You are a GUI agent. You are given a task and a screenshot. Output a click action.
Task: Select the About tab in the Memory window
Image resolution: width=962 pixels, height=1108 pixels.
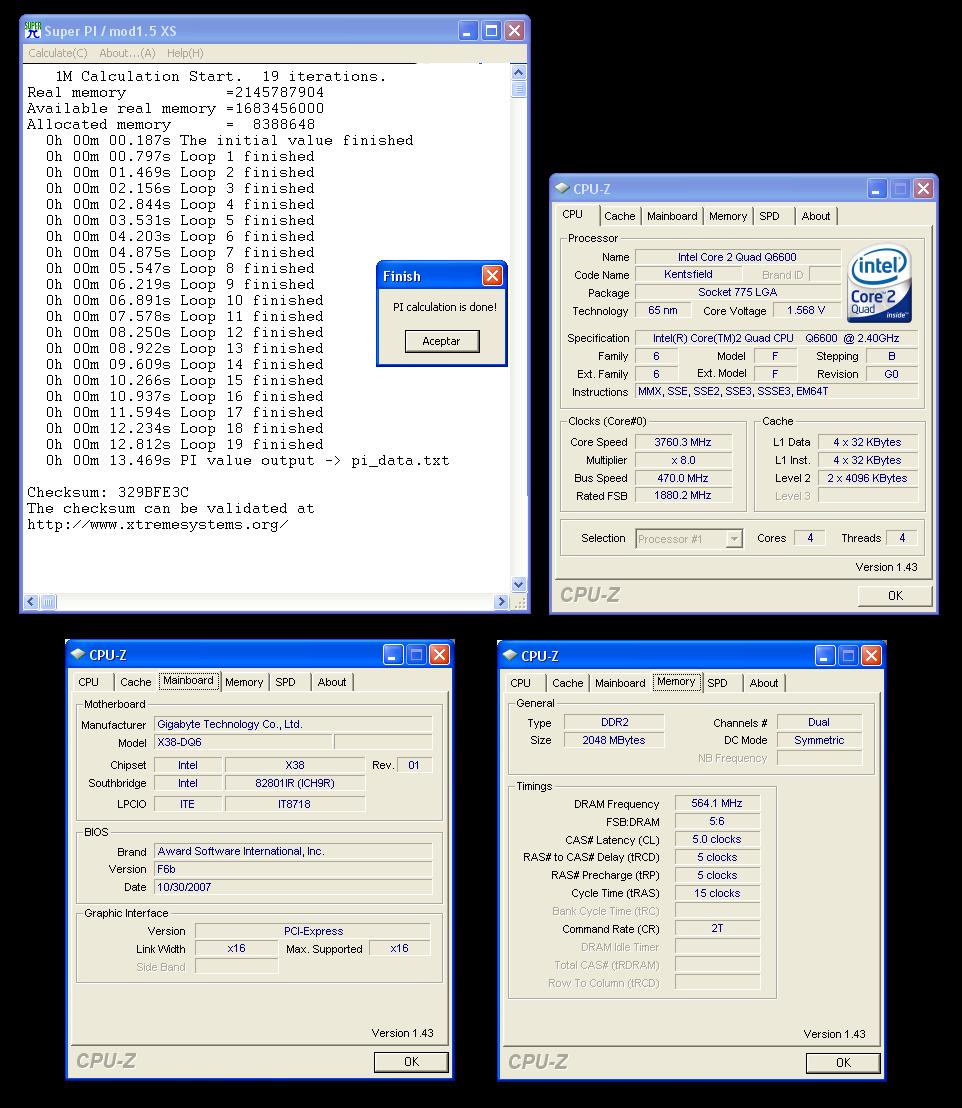click(x=763, y=683)
